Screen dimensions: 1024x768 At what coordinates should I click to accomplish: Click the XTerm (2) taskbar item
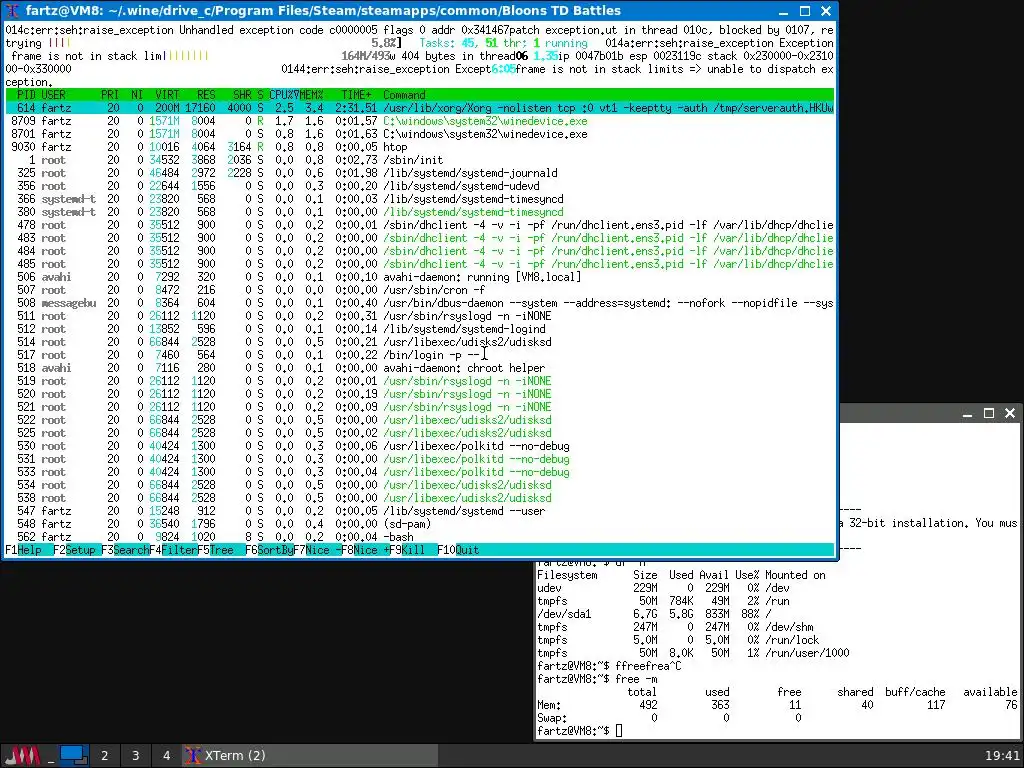310,756
